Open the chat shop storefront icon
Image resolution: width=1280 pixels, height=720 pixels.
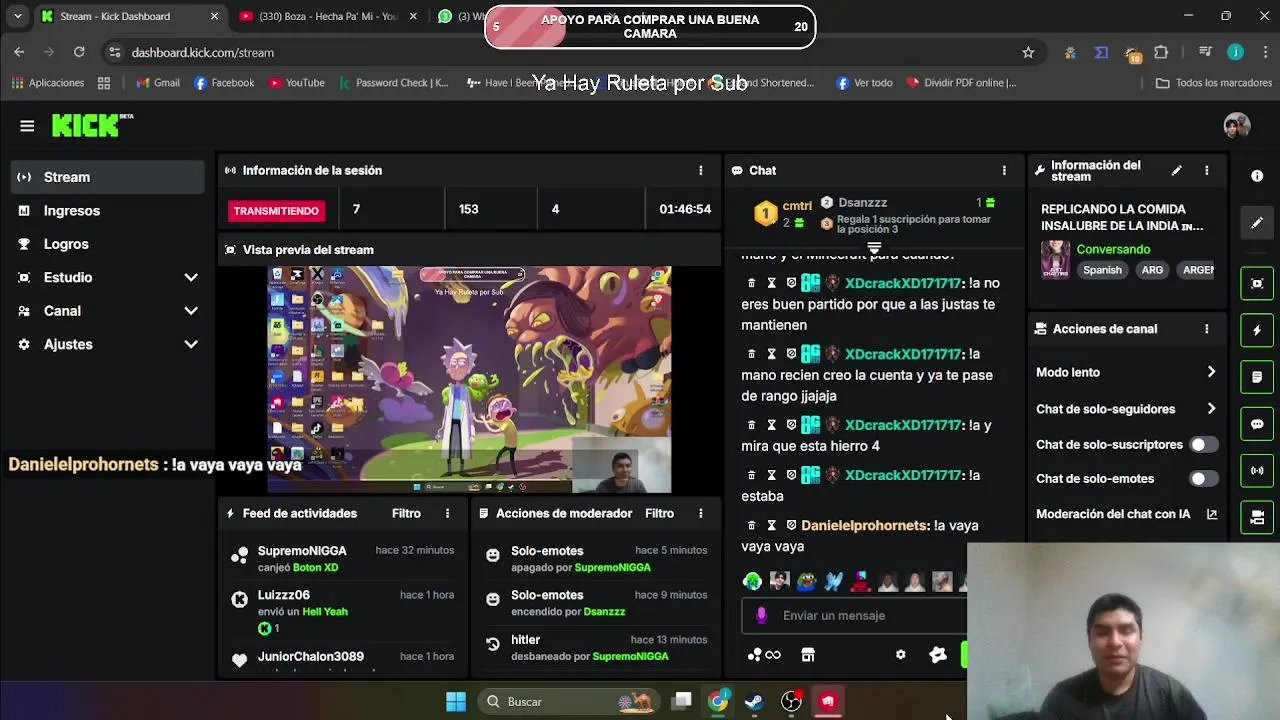point(808,655)
